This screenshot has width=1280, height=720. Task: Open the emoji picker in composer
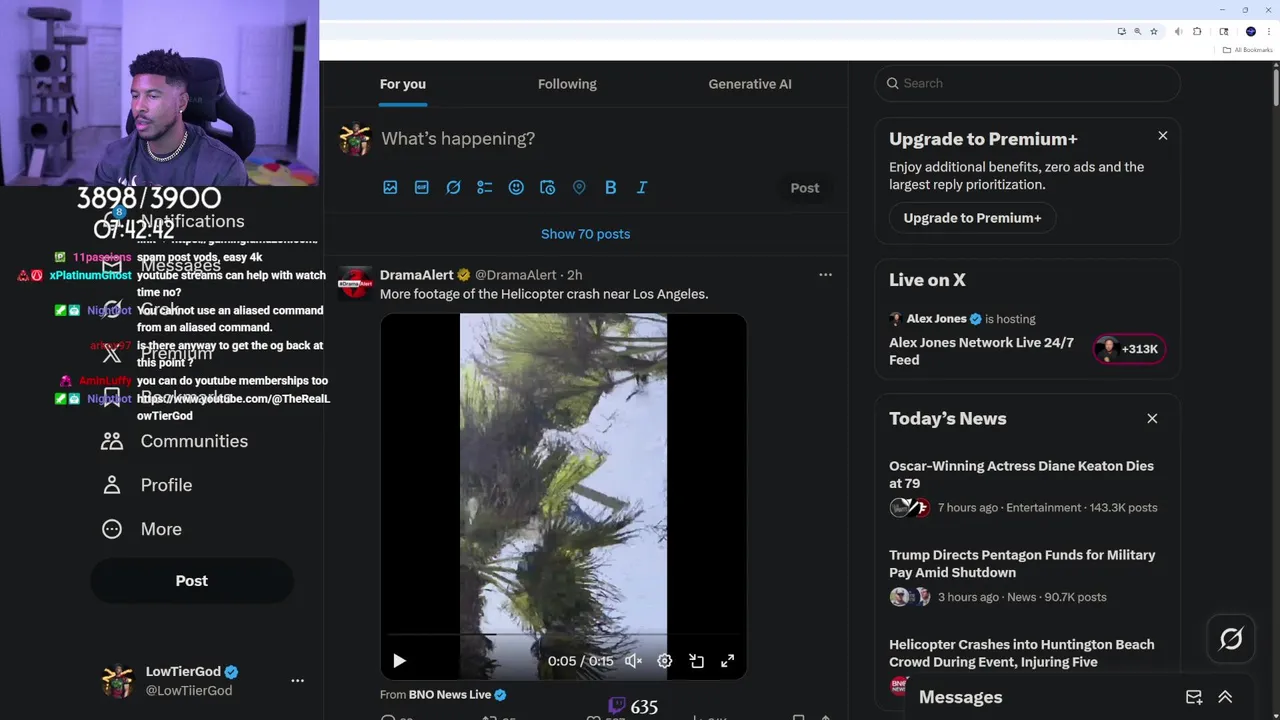tap(516, 187)
